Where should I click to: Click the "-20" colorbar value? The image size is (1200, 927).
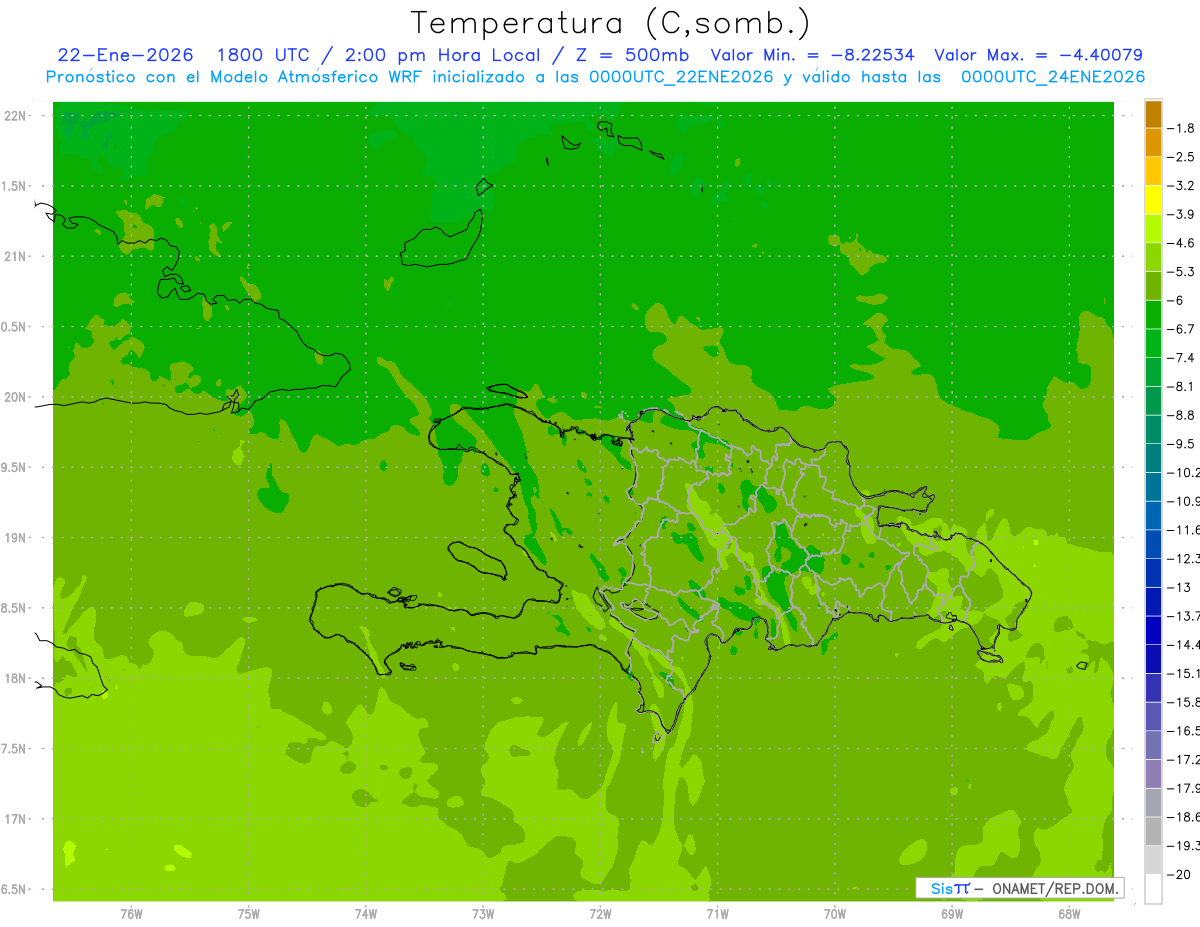(x=1180, y=874)
